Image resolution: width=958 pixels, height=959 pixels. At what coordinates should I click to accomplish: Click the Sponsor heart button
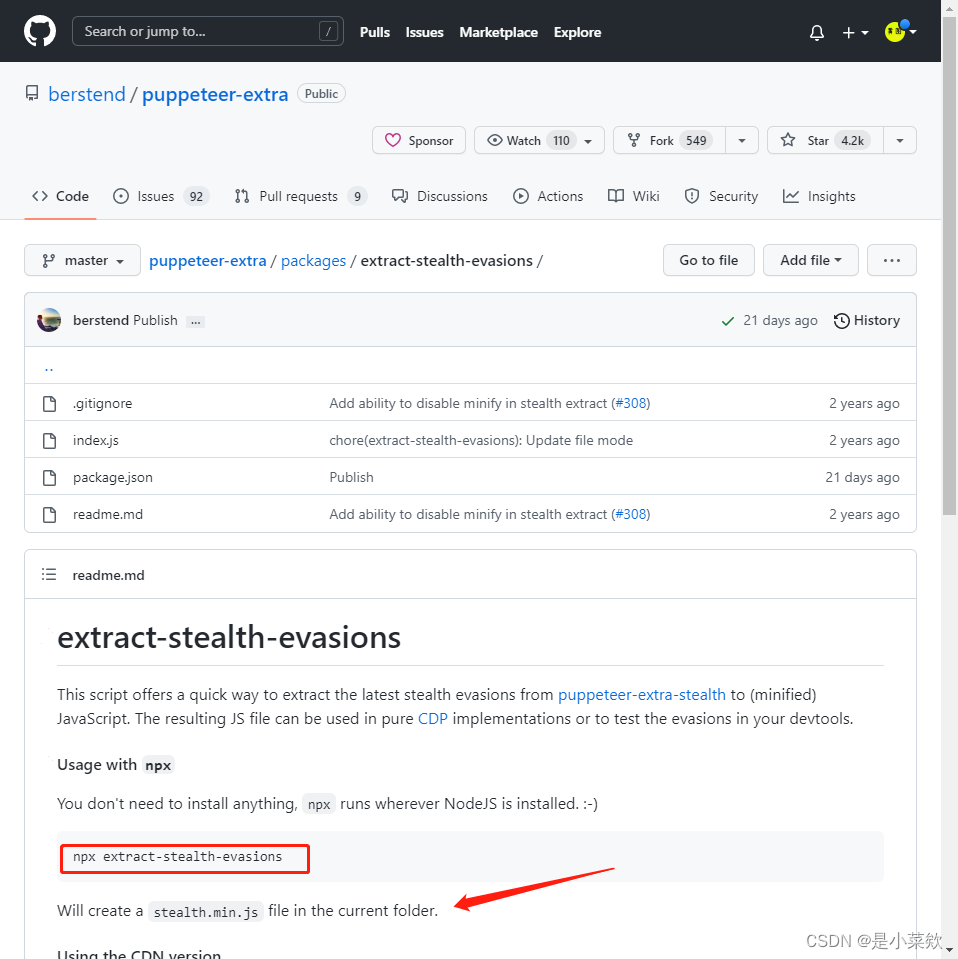(x=418, y=141)
